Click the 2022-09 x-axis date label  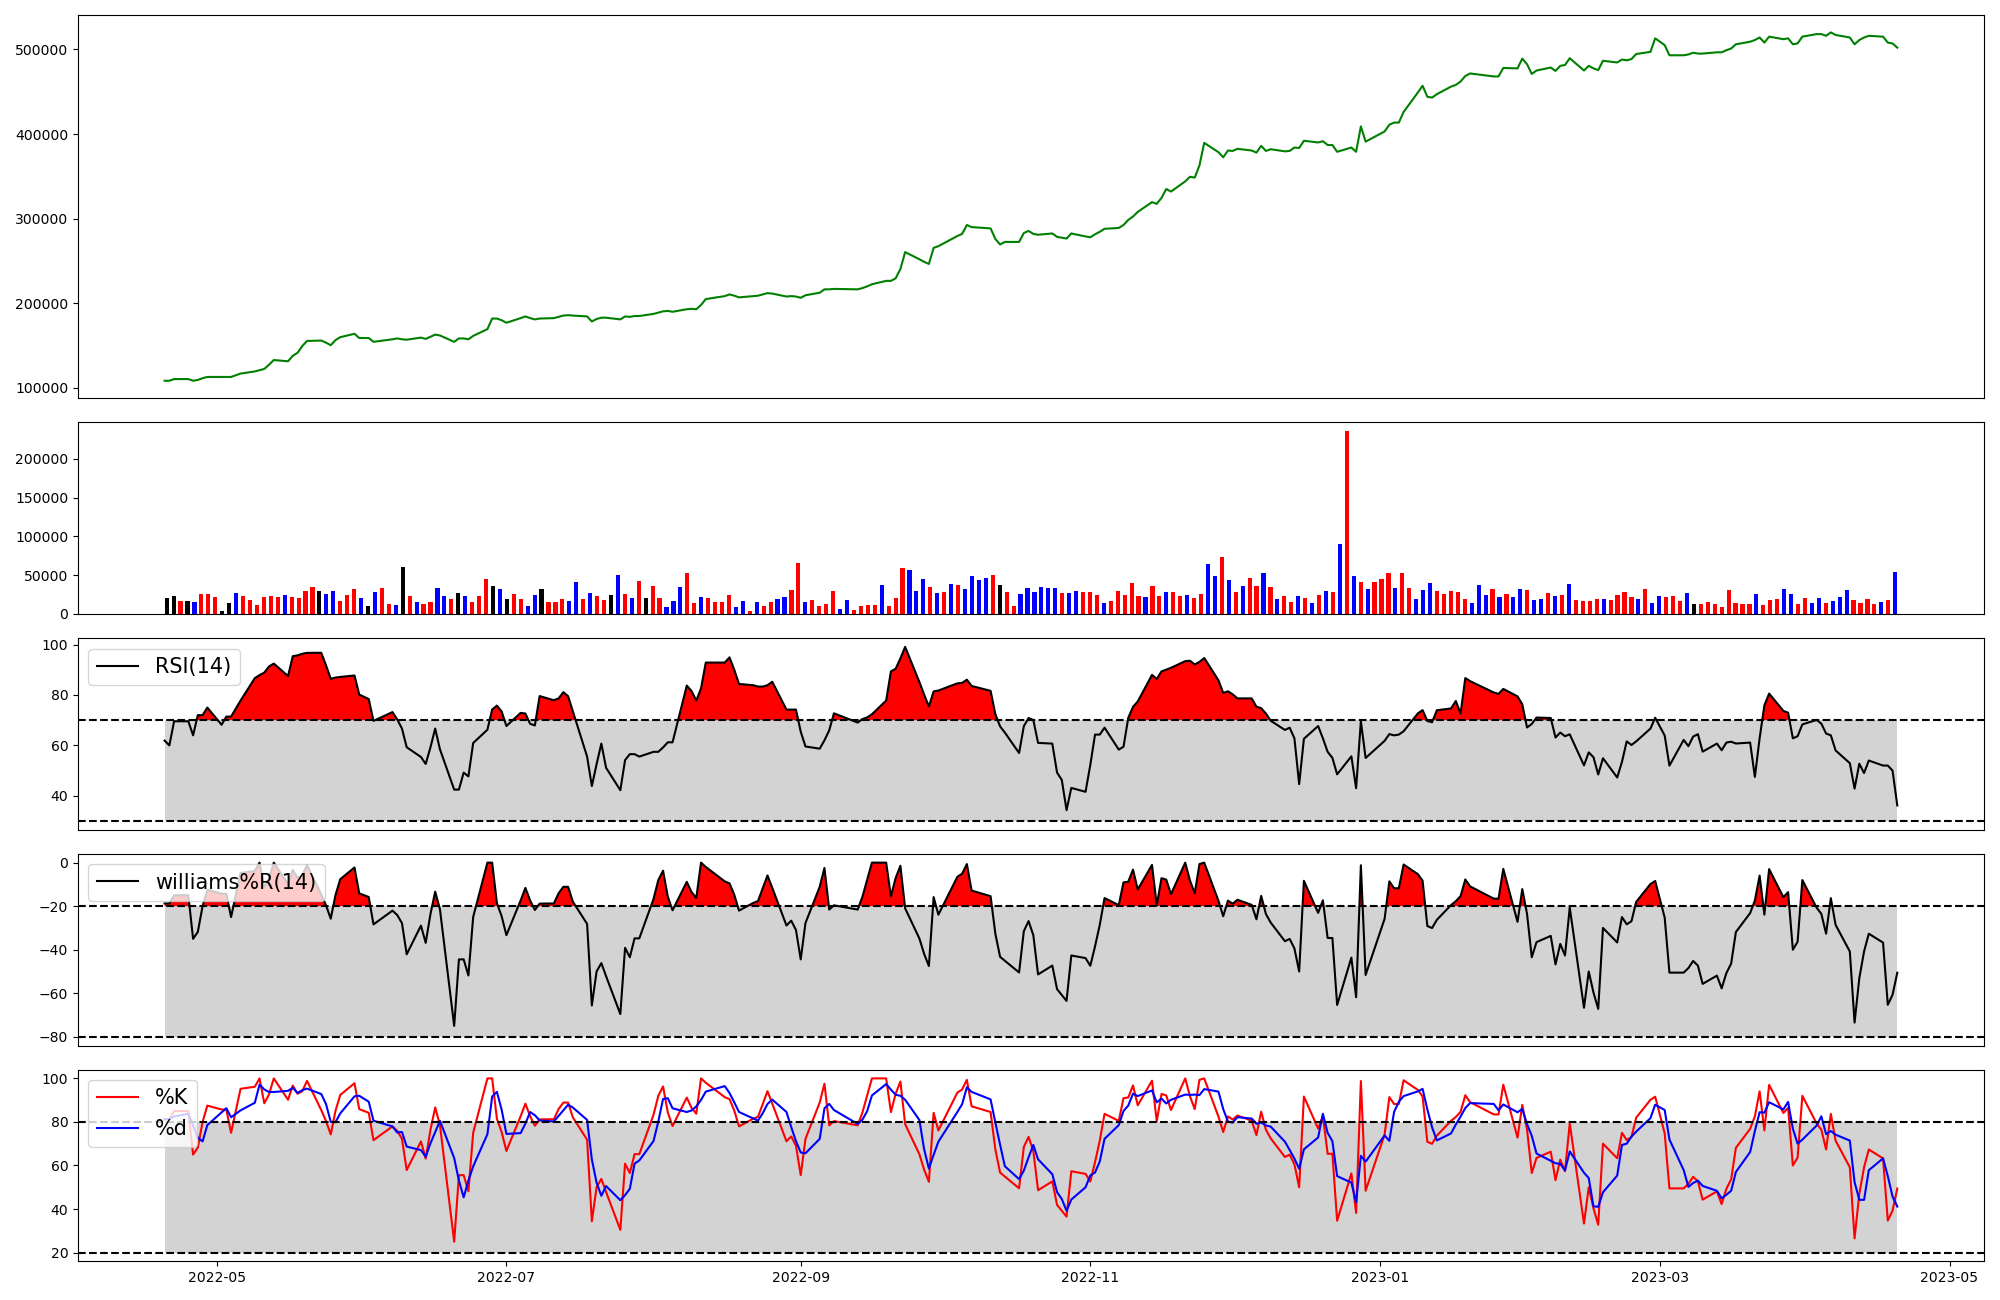point(801,1277)
